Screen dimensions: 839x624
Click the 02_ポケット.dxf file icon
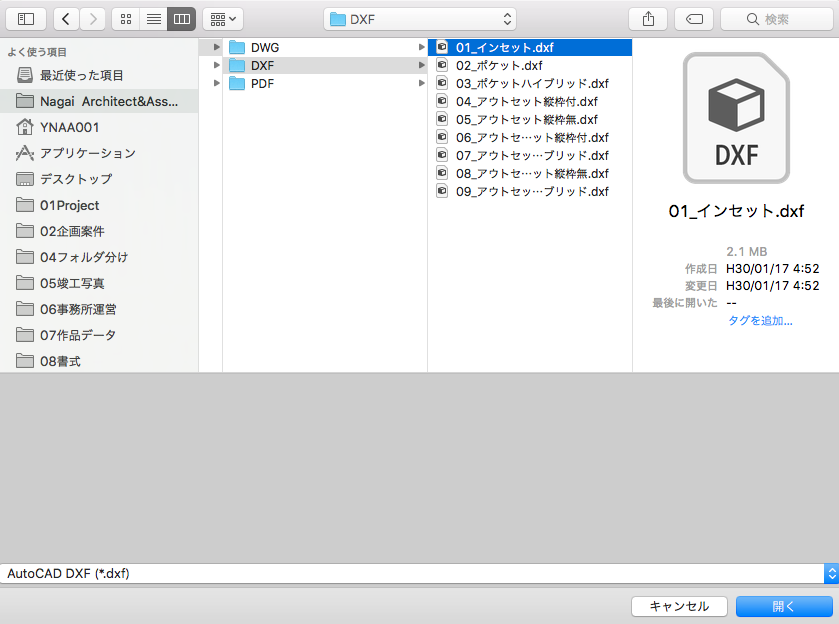[442, 65]
